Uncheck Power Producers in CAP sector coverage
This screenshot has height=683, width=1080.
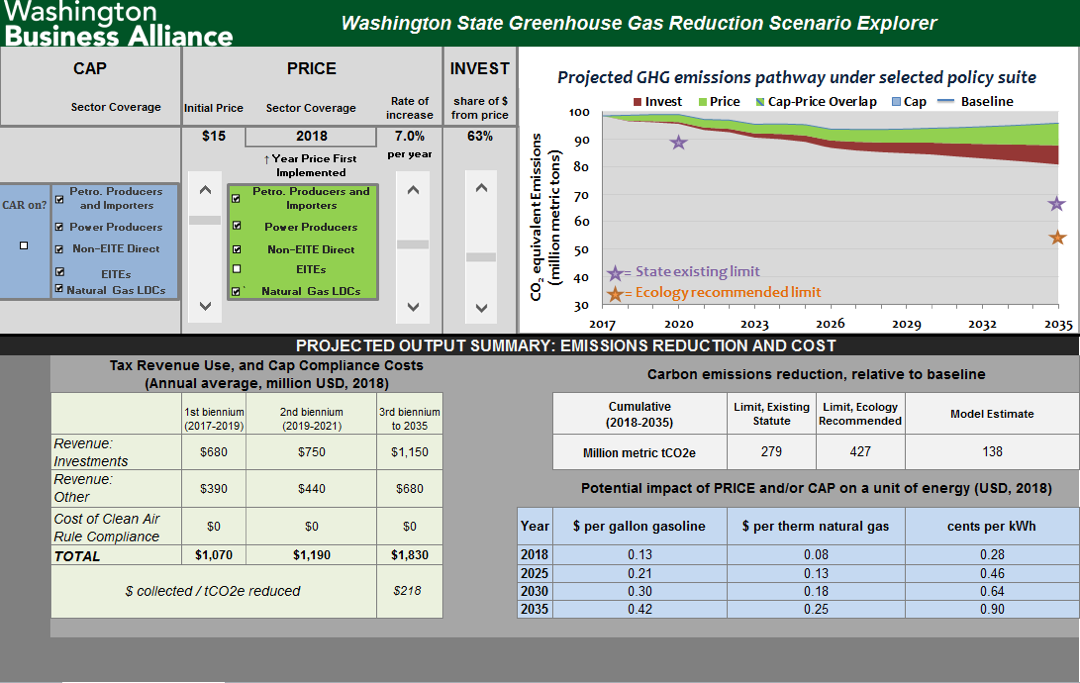[x=59, y=227]
